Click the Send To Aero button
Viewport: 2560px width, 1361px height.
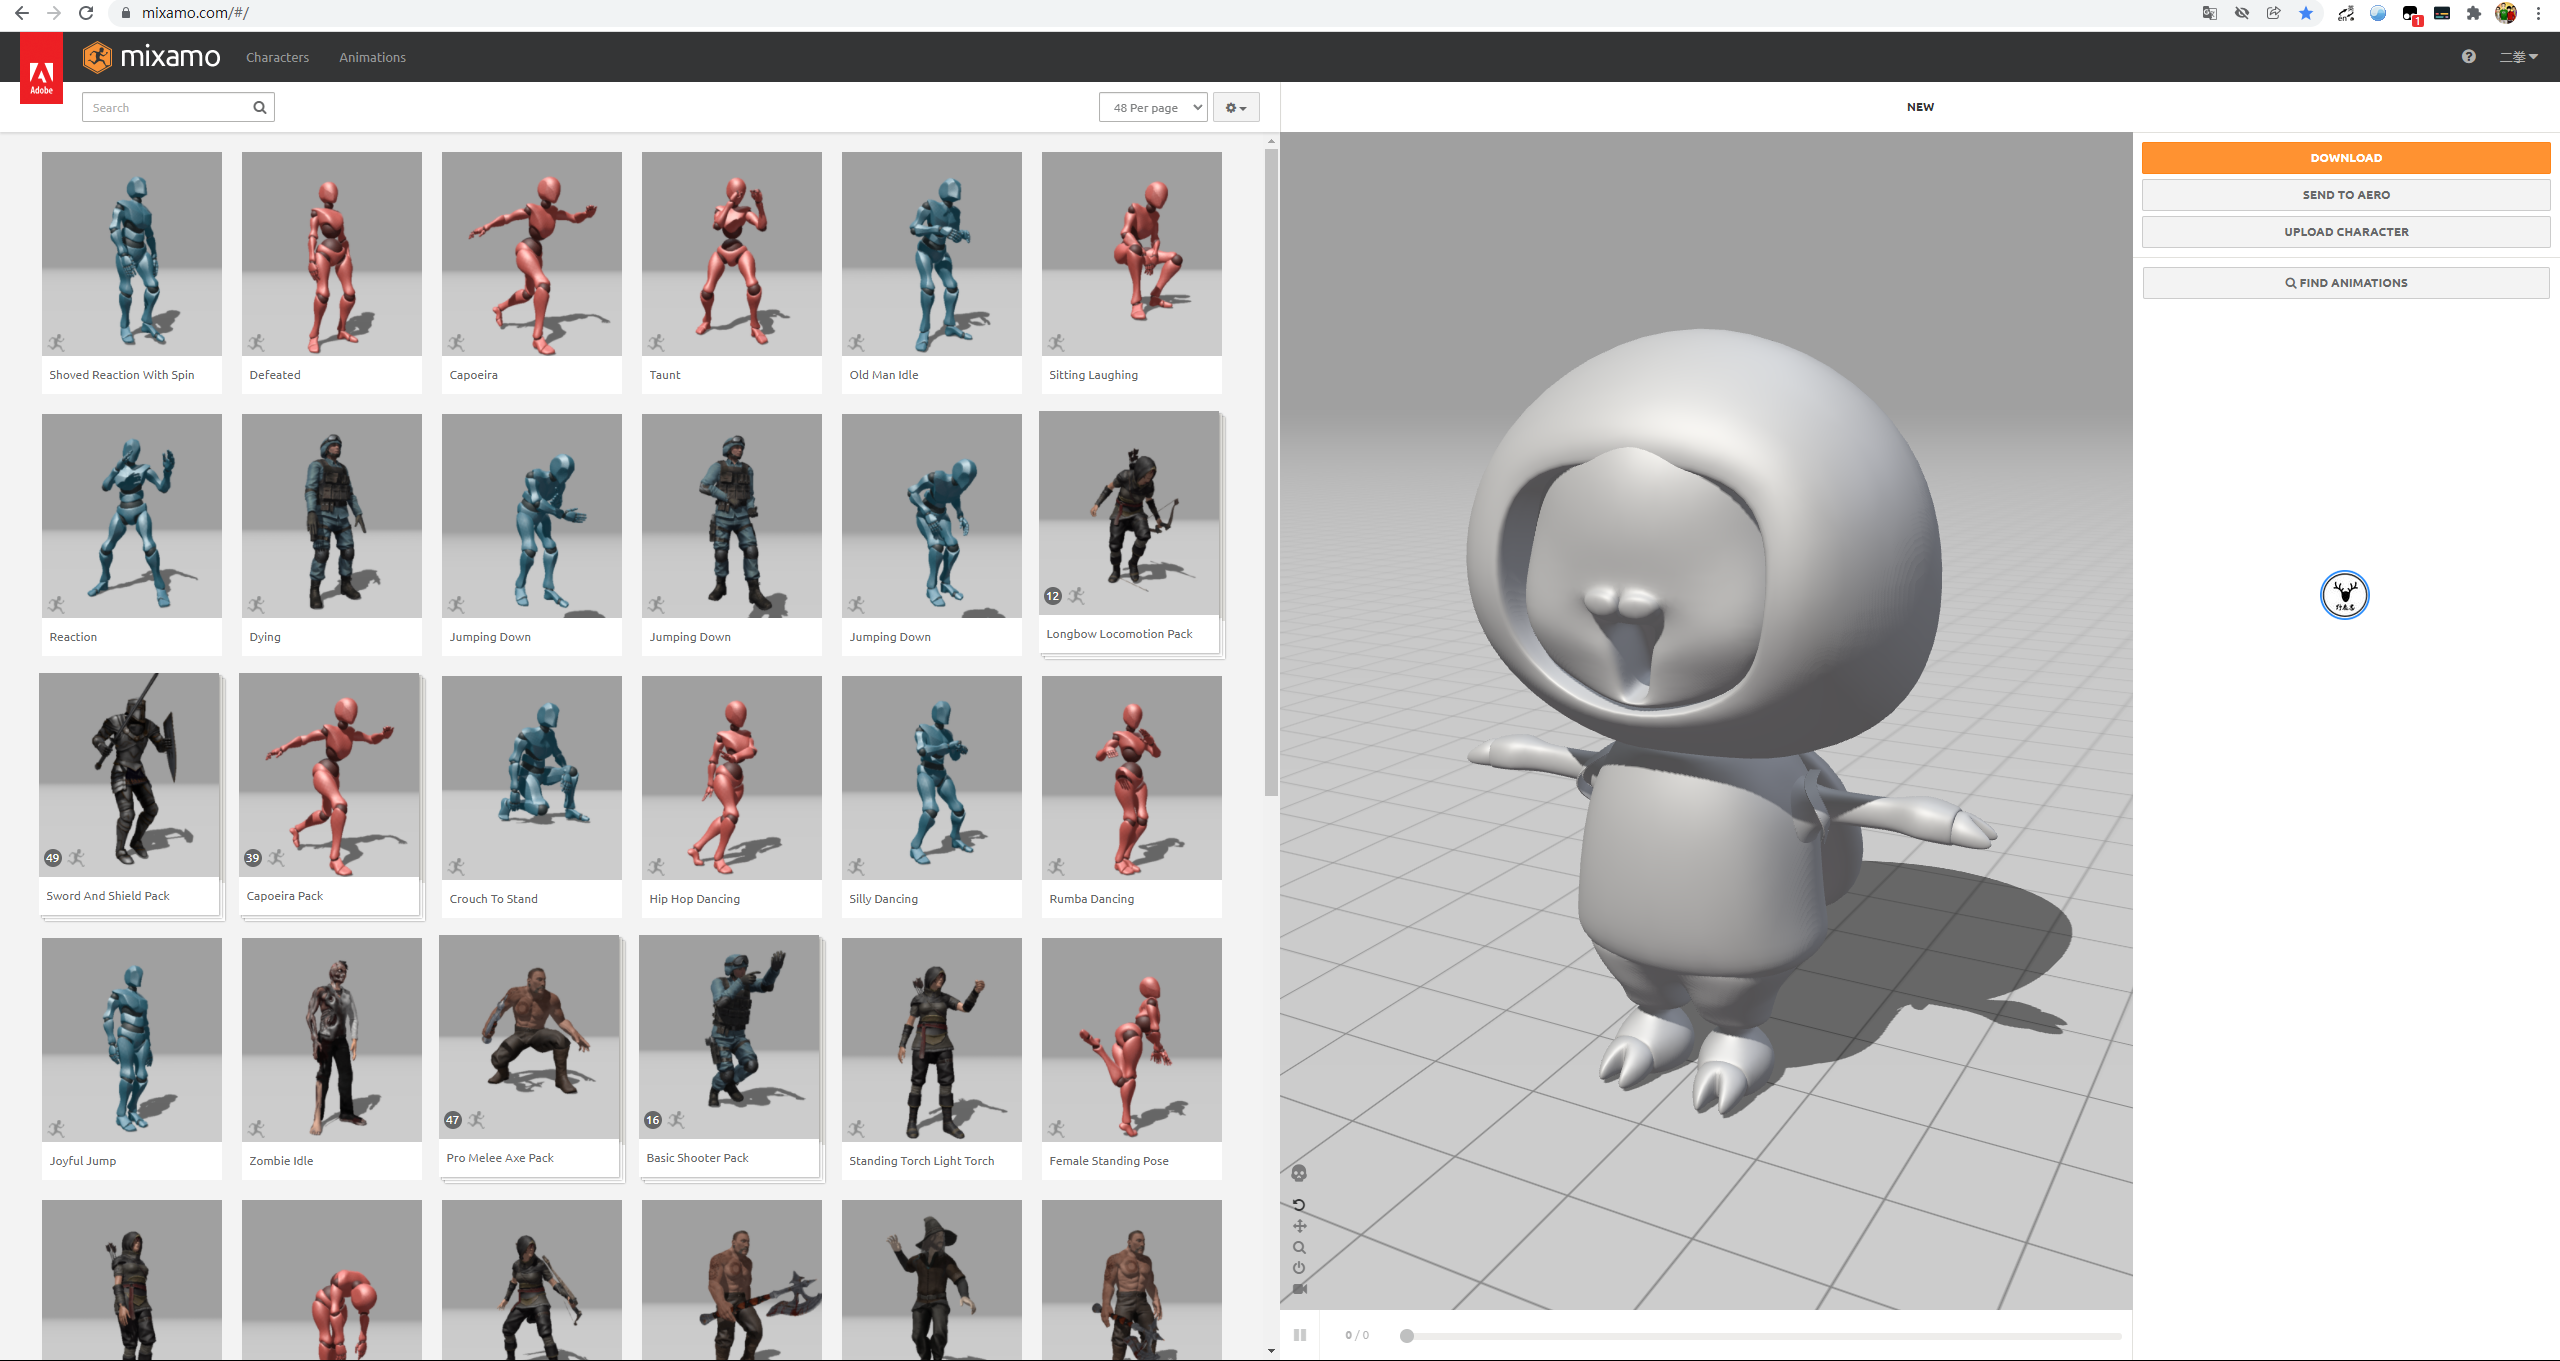click(2346, 195)
